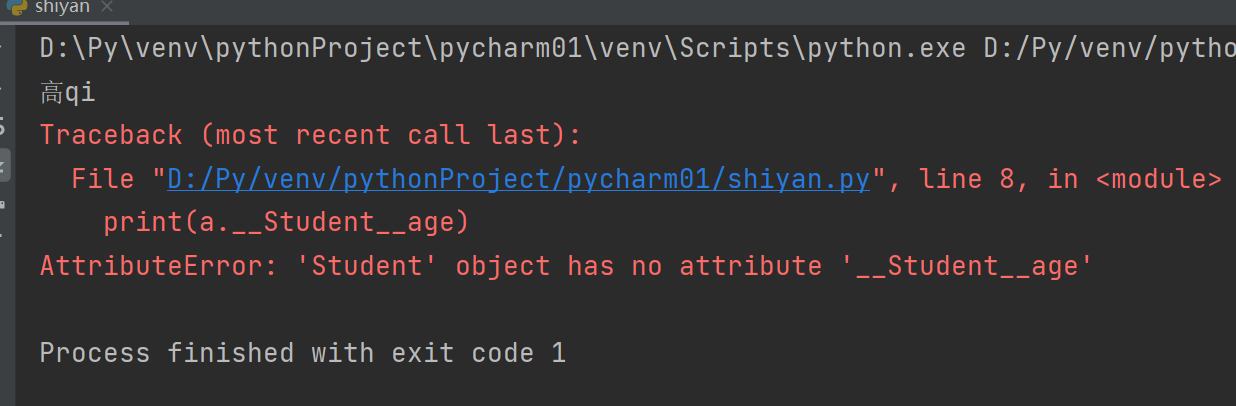Click the print(a.__Student__age) code line

tap(287, 222)
